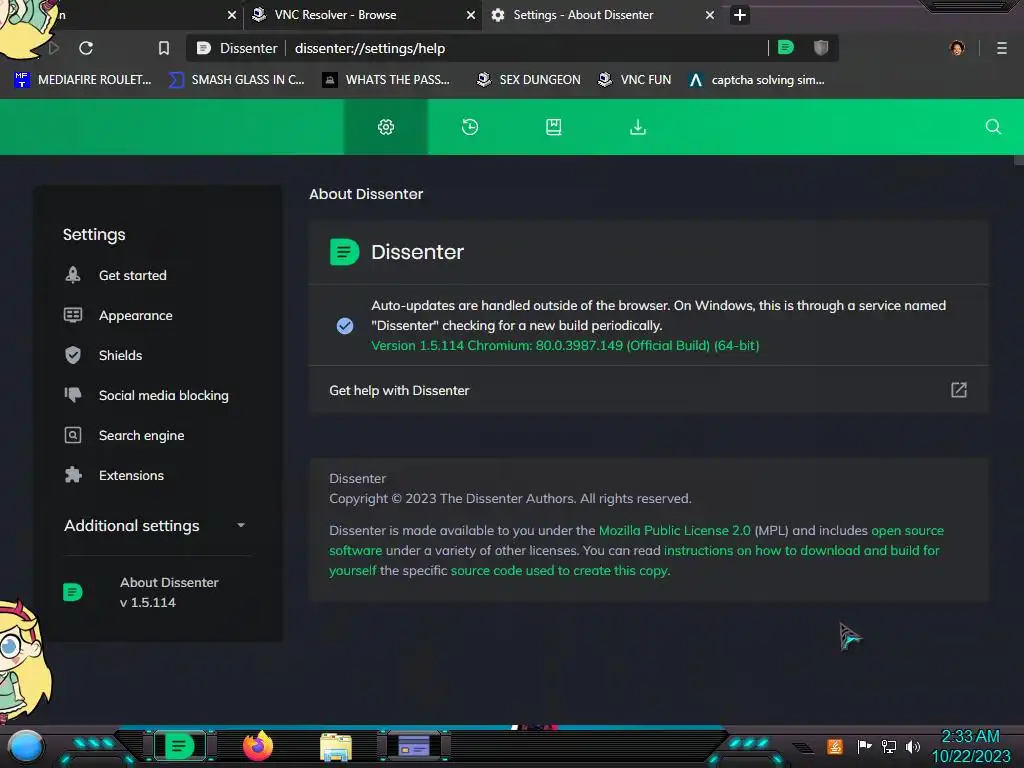Select the Settings - About Dissenter tab

pos(601,14)
